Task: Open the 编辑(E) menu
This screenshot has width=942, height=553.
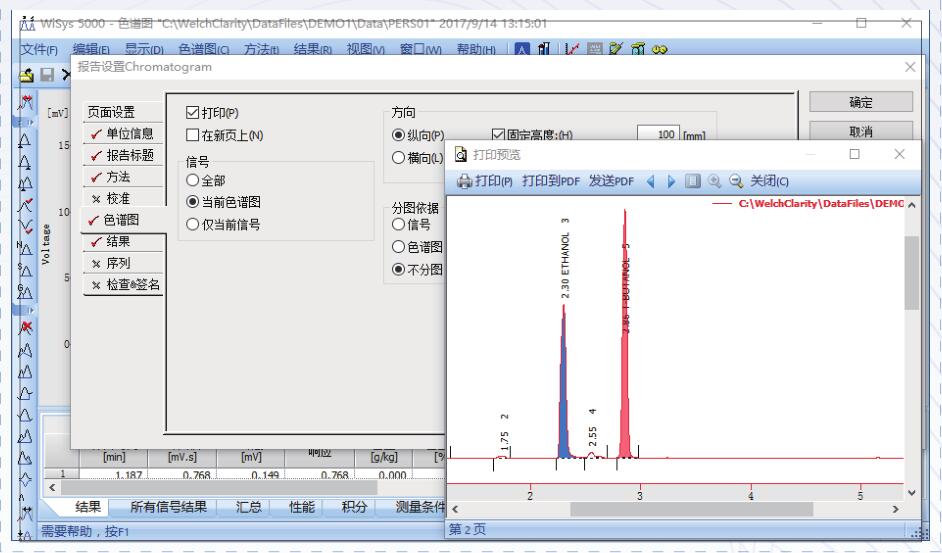Action: (x=91, y=49)
